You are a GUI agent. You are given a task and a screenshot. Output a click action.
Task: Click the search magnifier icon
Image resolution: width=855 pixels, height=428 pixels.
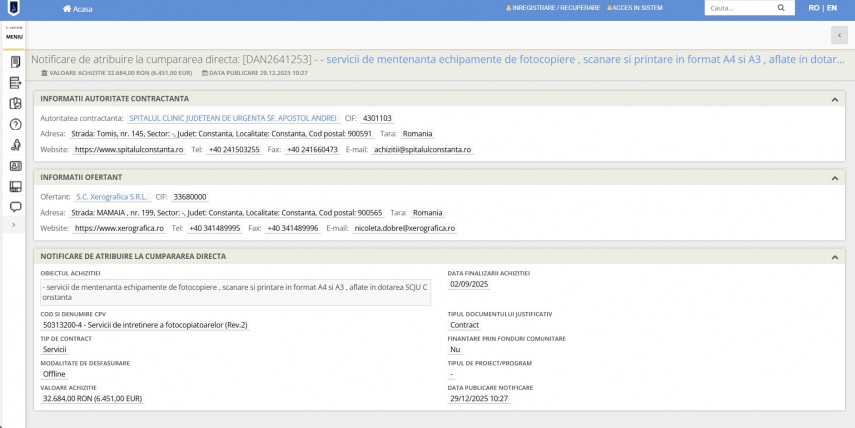pyautogui.click(x=781, y=8)
